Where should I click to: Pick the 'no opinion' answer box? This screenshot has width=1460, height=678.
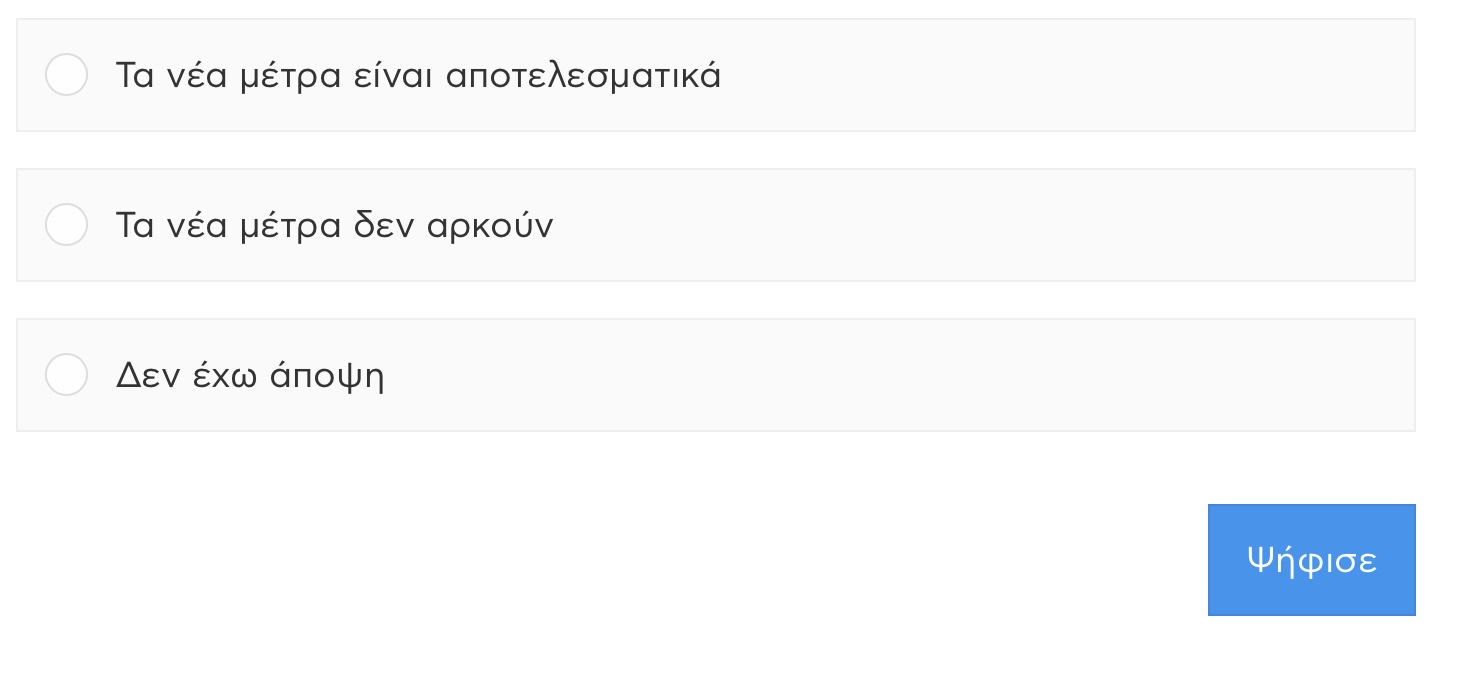[x=715, y=375]
